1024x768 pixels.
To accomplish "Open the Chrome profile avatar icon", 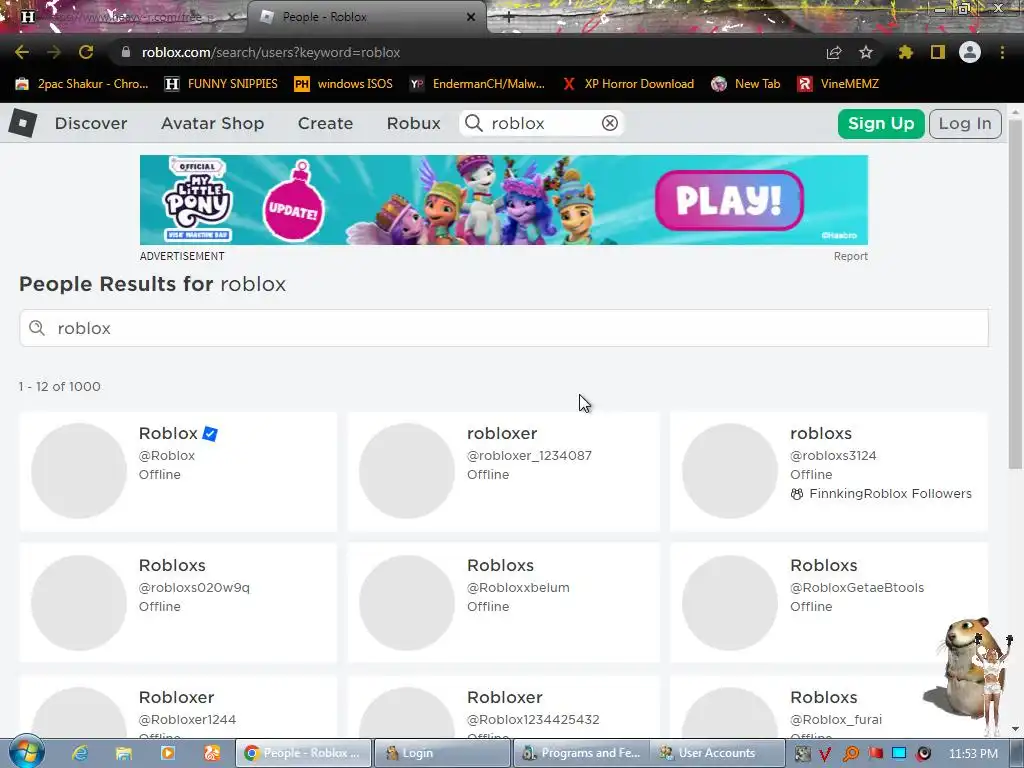I will coord(970,52).
